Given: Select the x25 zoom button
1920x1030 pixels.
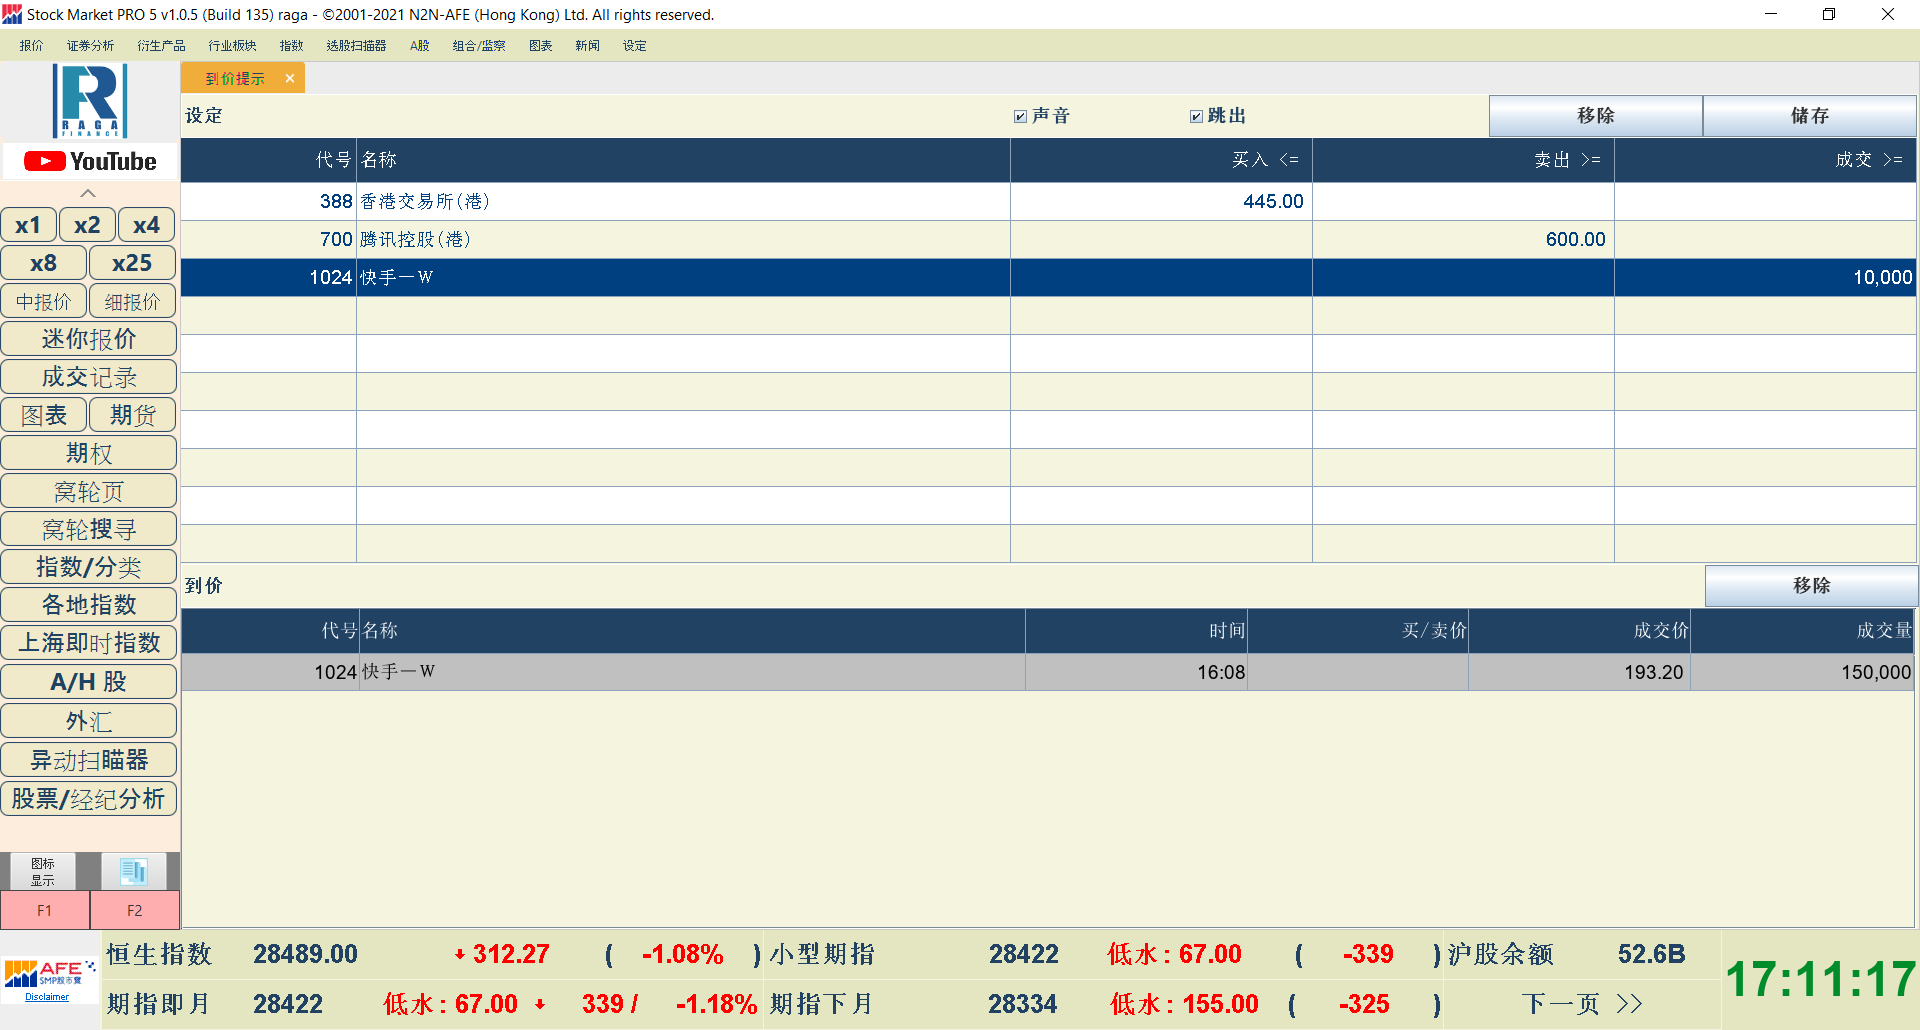Looking at the screenshot, I should click(x=132, y=263).
